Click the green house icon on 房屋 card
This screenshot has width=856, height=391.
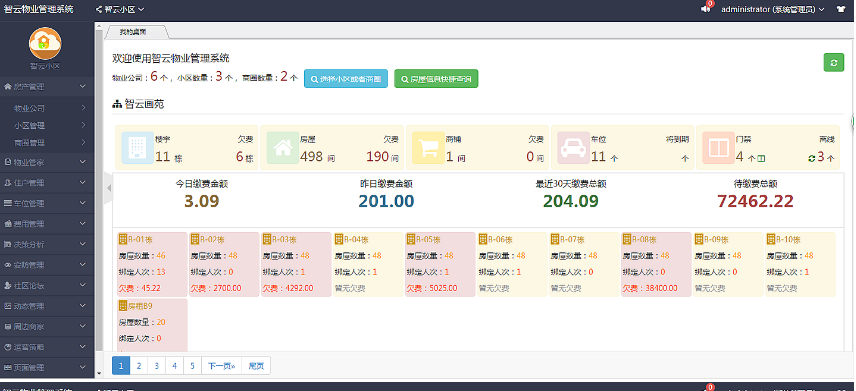pyautogui.click(x=283, y=147)
